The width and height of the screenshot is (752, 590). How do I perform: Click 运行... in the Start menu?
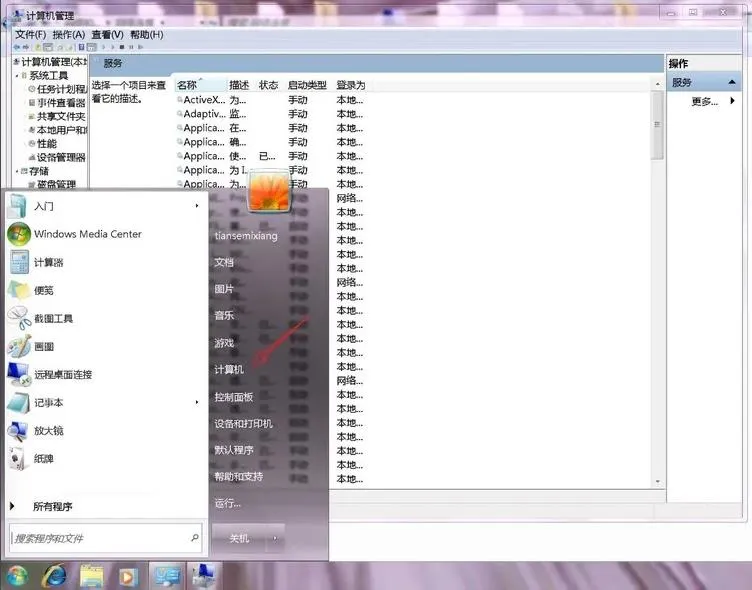(x=227, y=503)
